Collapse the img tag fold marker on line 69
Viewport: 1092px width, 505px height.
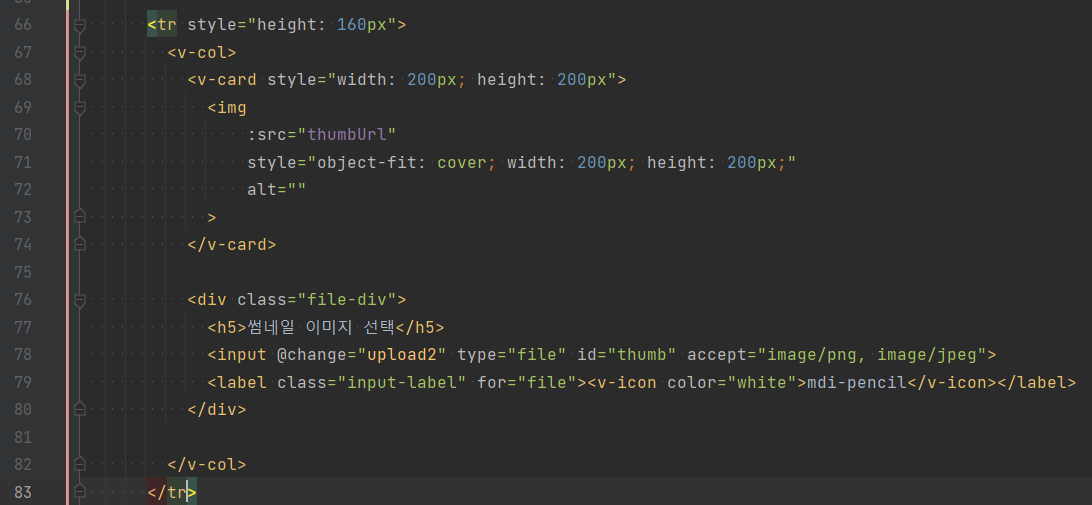(x=79, y=107)
